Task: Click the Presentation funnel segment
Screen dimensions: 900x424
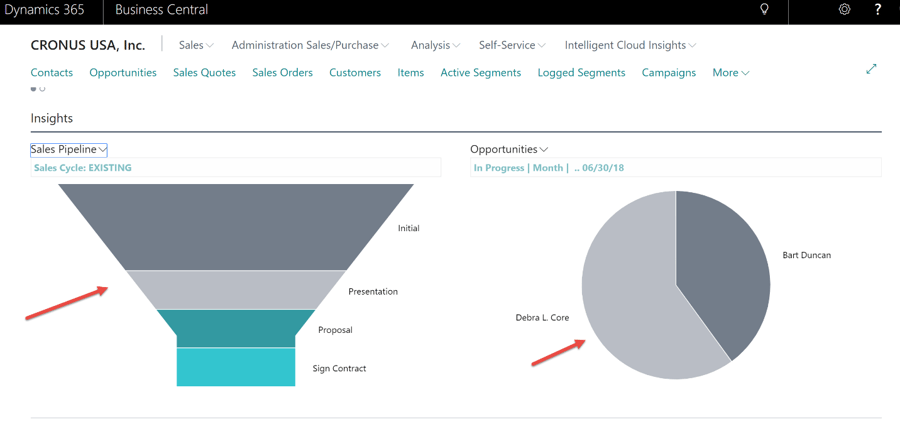Action: pos(236,290)
